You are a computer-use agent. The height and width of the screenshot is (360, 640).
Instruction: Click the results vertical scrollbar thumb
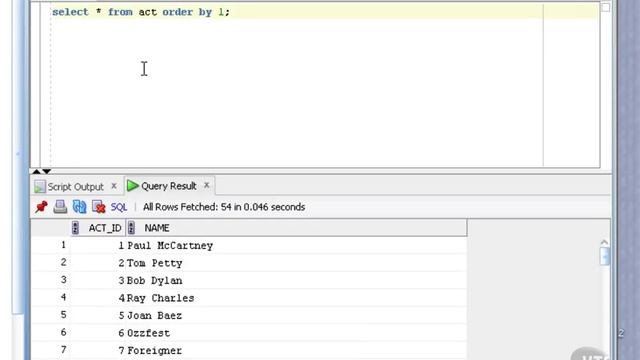coord(604,257)
